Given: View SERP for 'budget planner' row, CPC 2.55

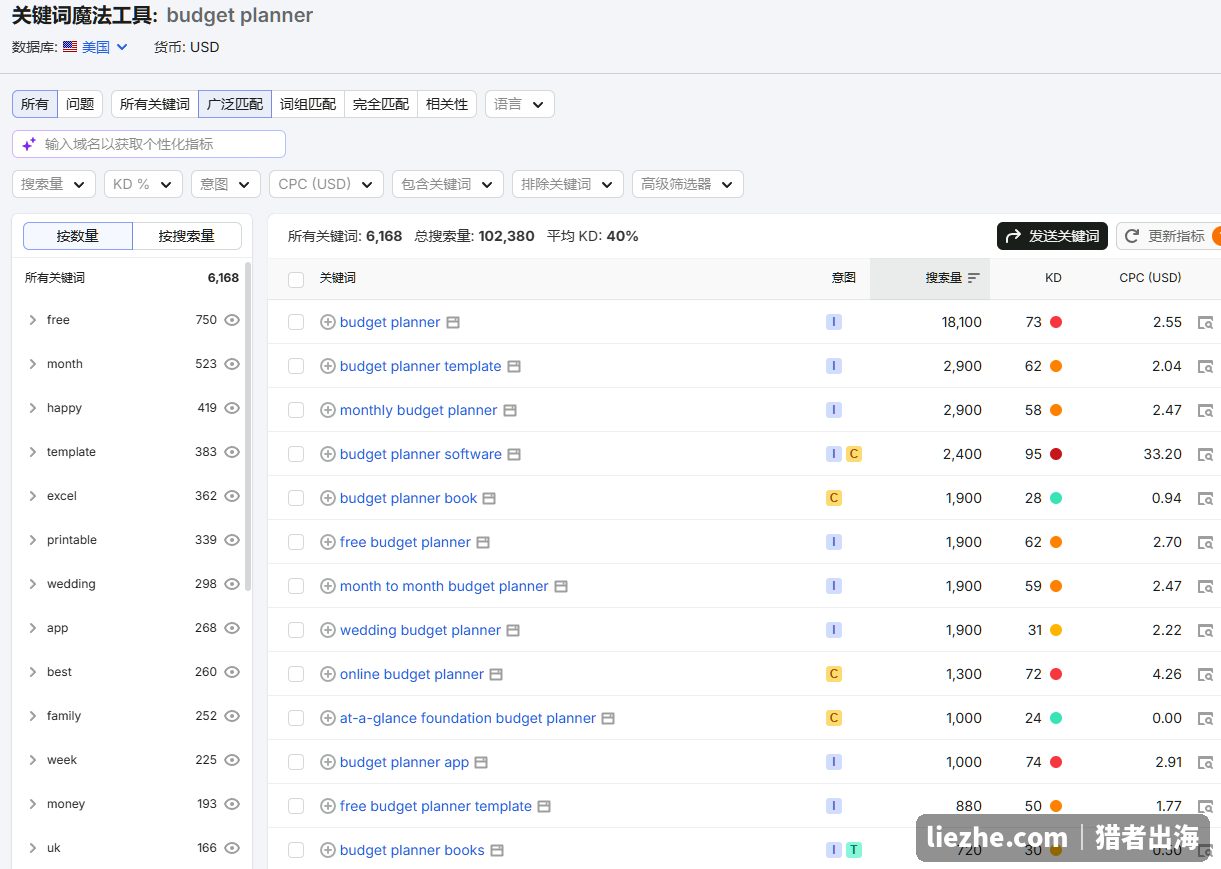Looking at the screenshot, I should [1206, 323].
